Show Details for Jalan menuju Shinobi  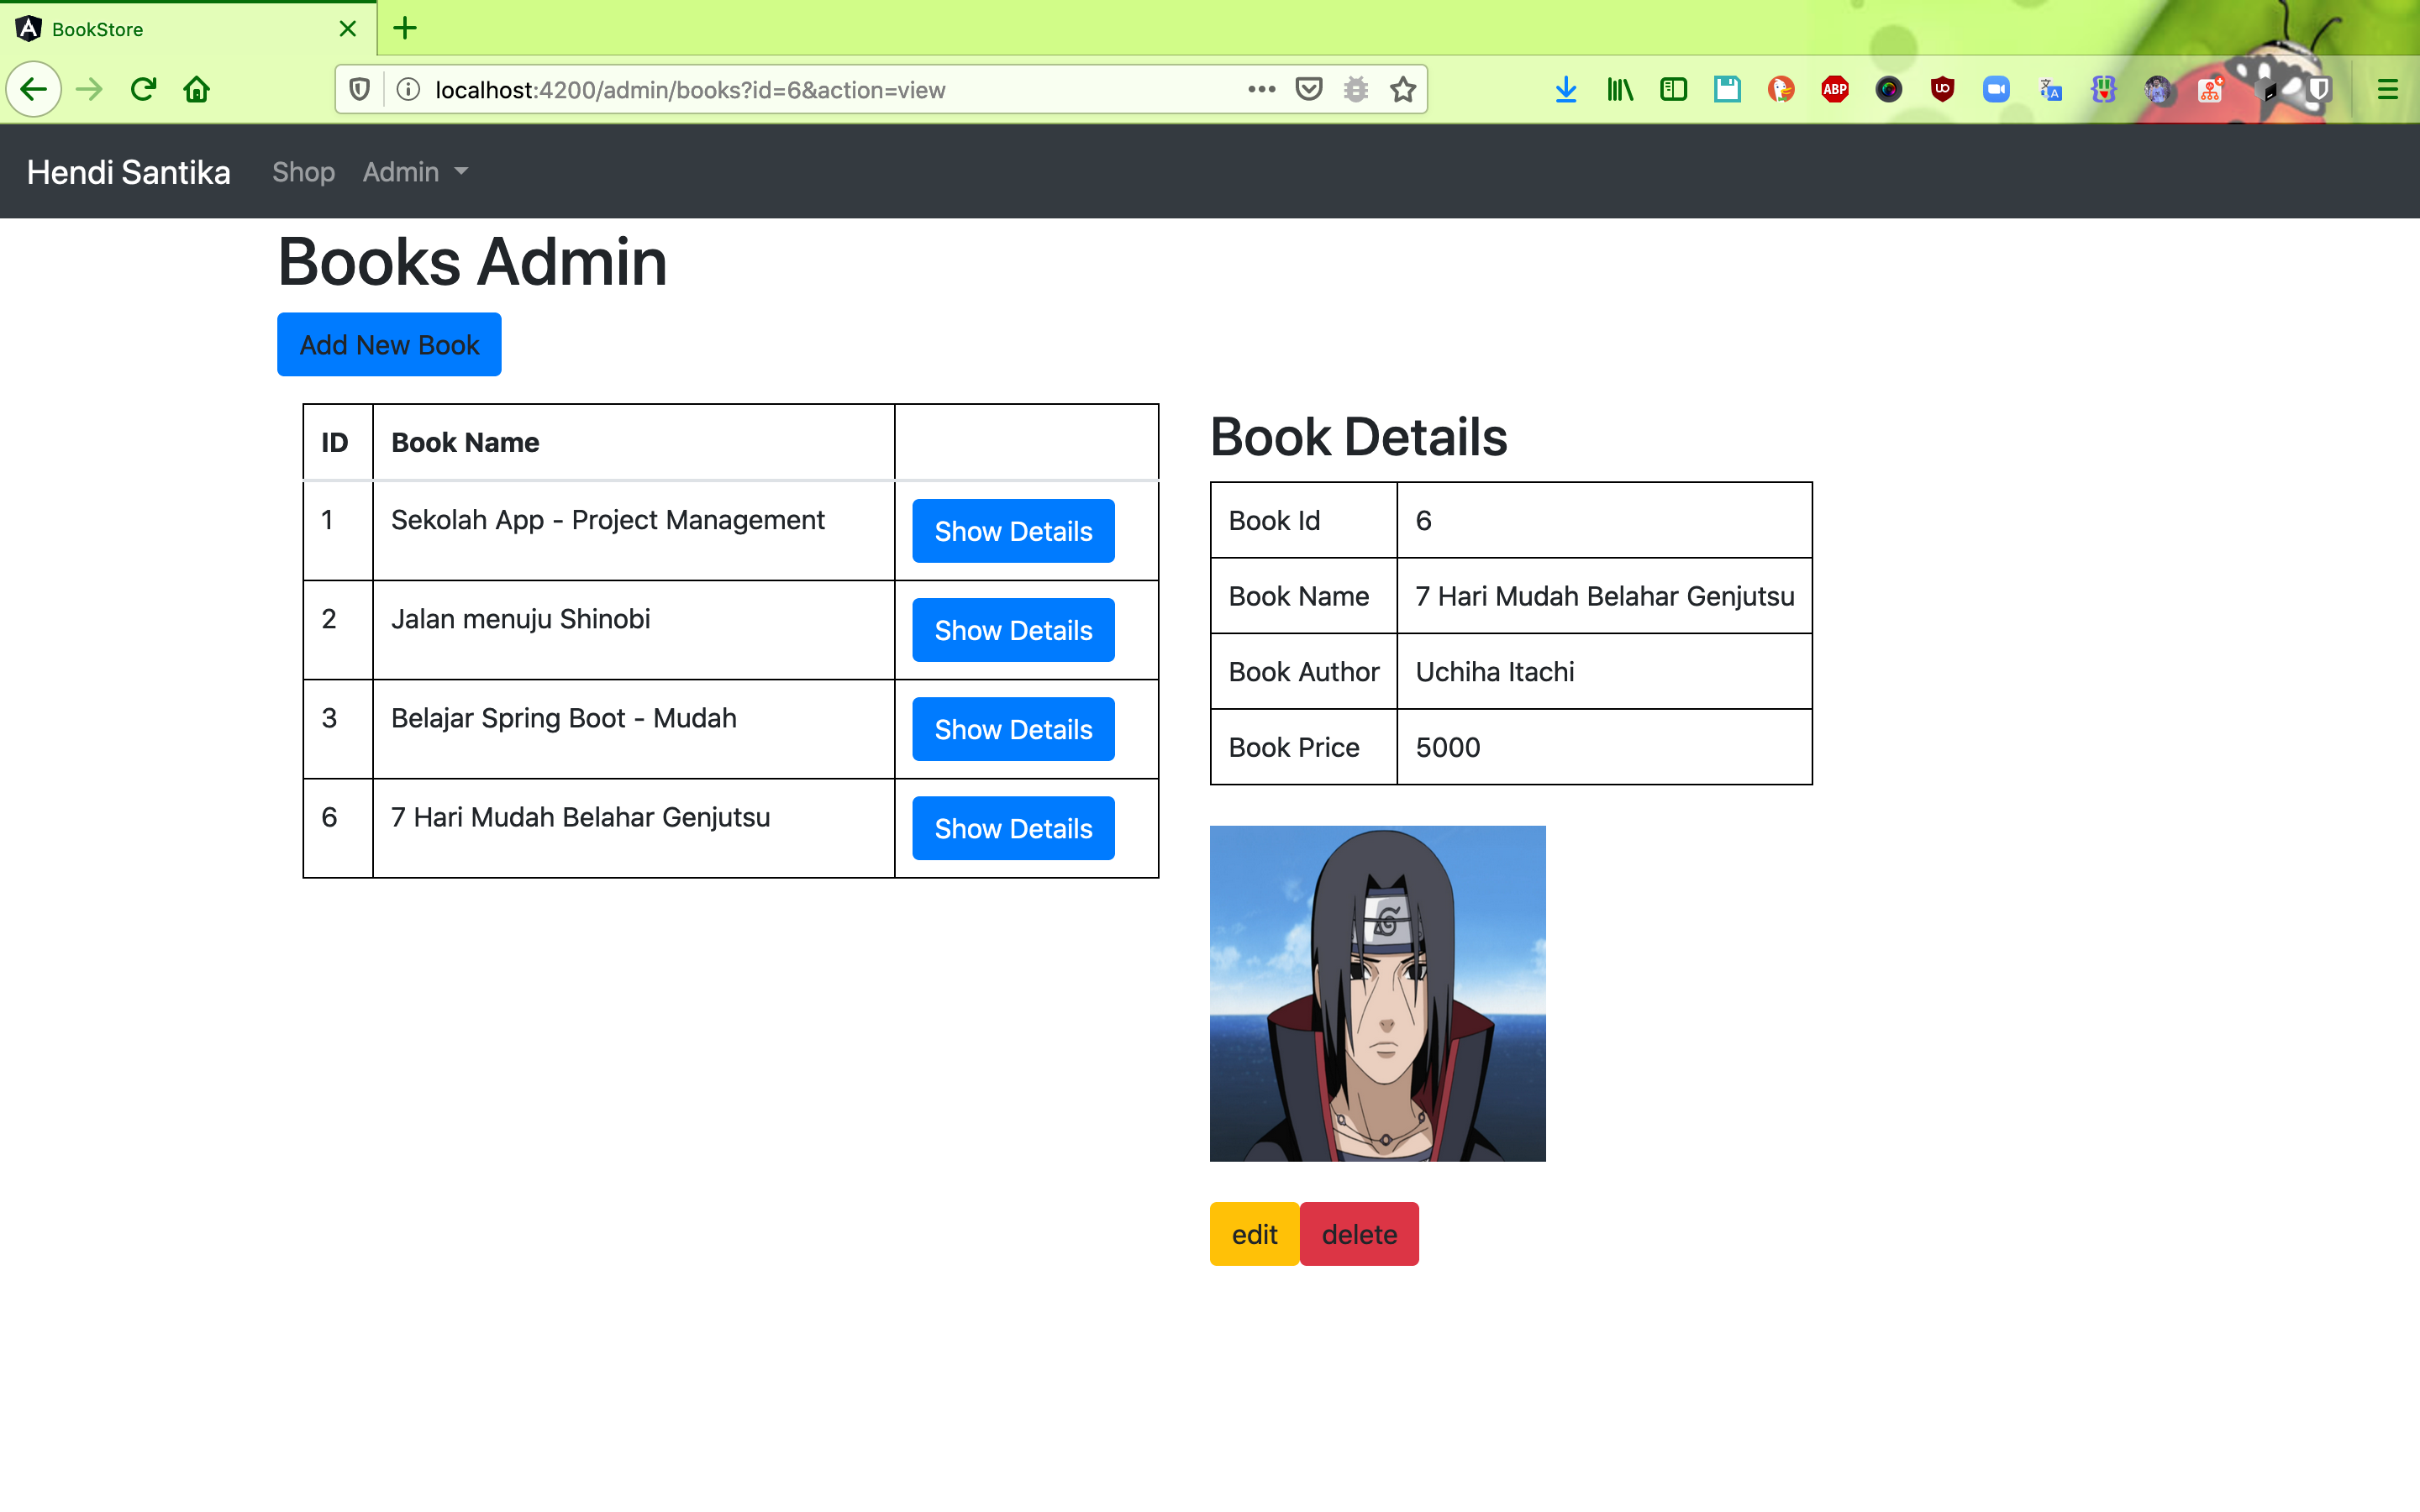coord(1013,630)
